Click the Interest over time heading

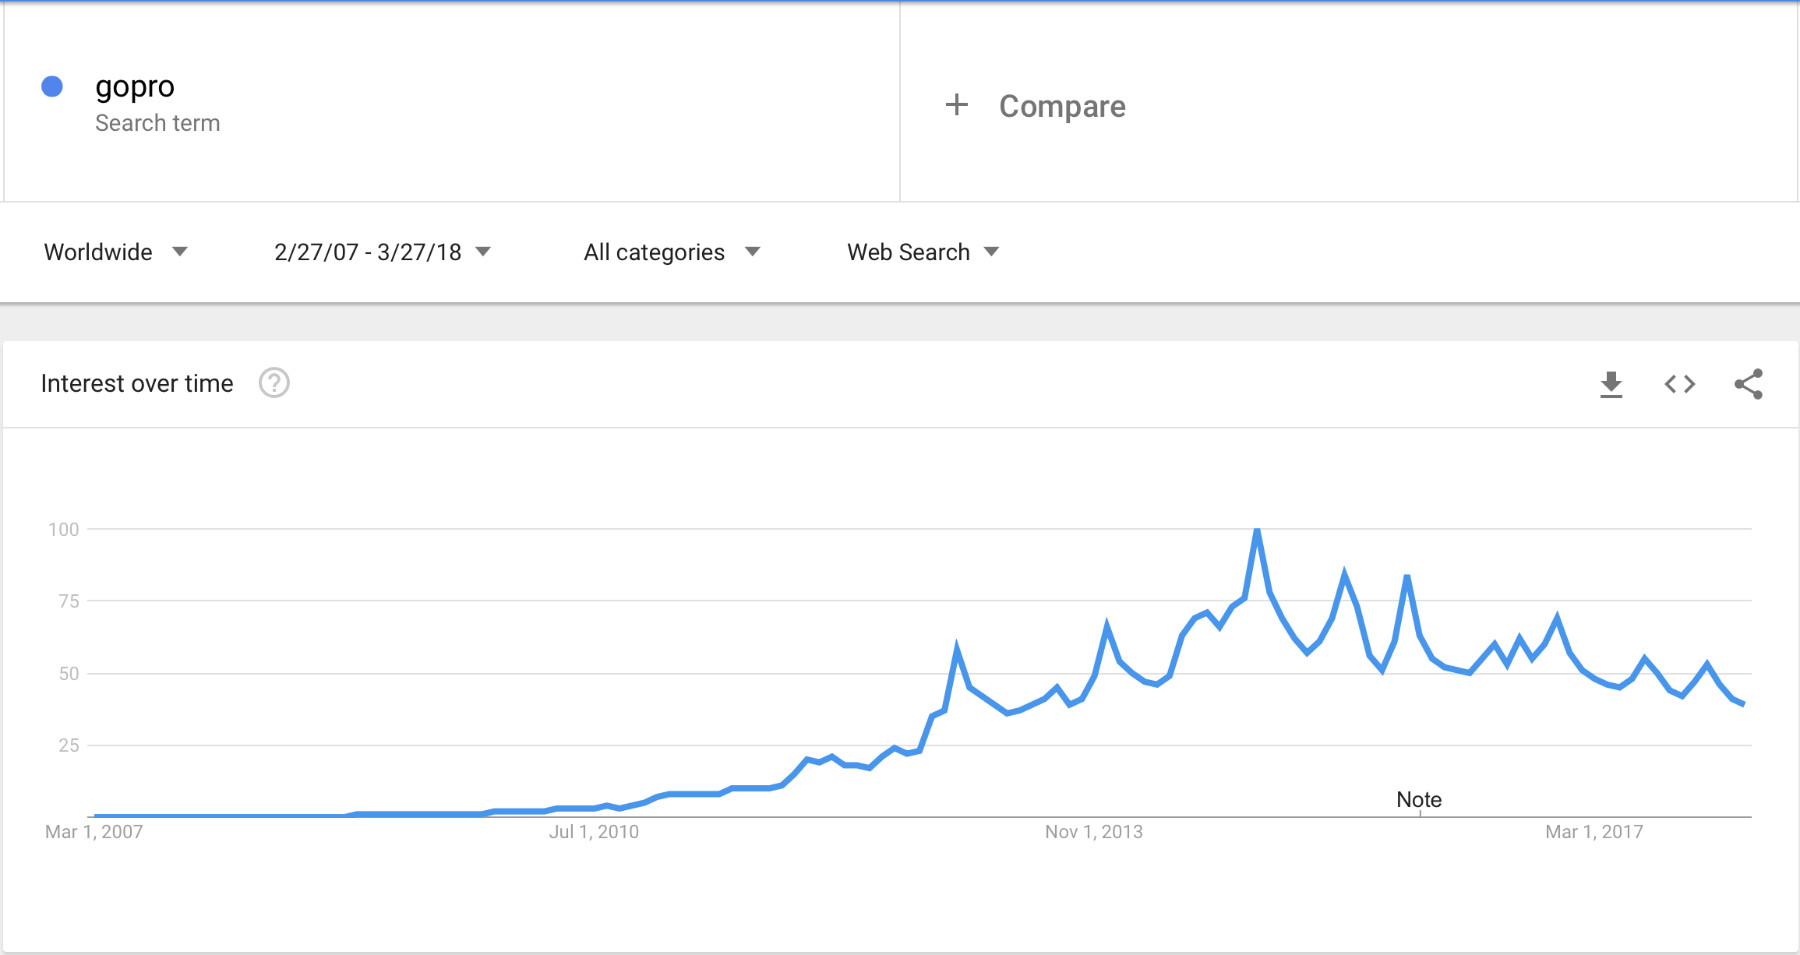click(x=137, y=384)
